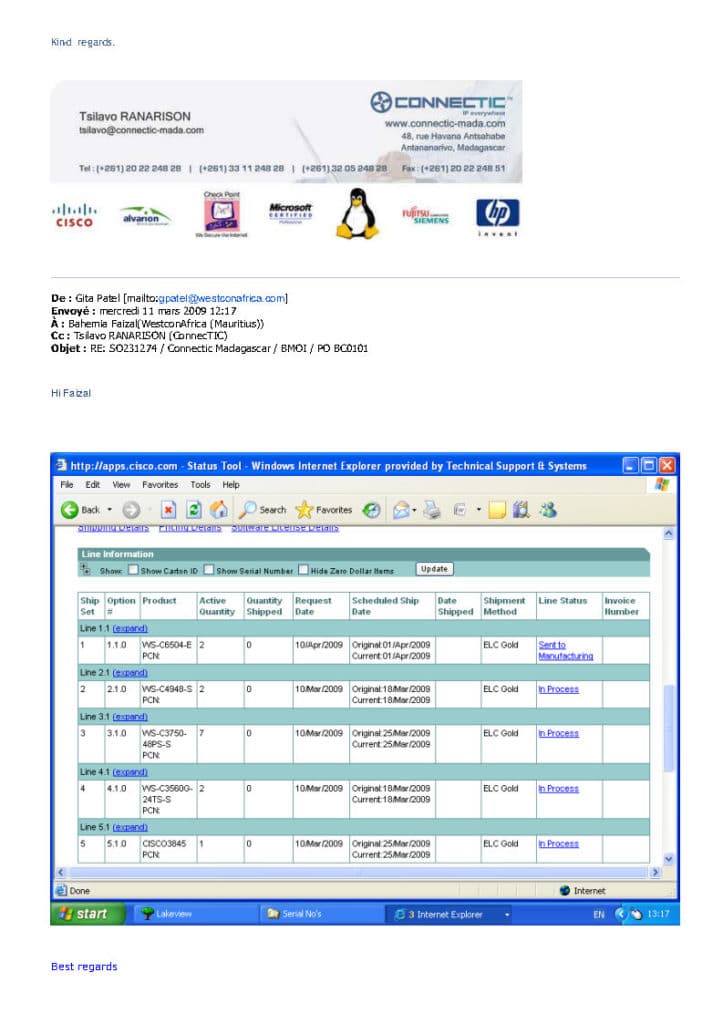Image resolution: width=723 pixels, height=1024 pixels.
Task: Open the History clock icon
Action: pyautogui.click(x=372, y=510)
